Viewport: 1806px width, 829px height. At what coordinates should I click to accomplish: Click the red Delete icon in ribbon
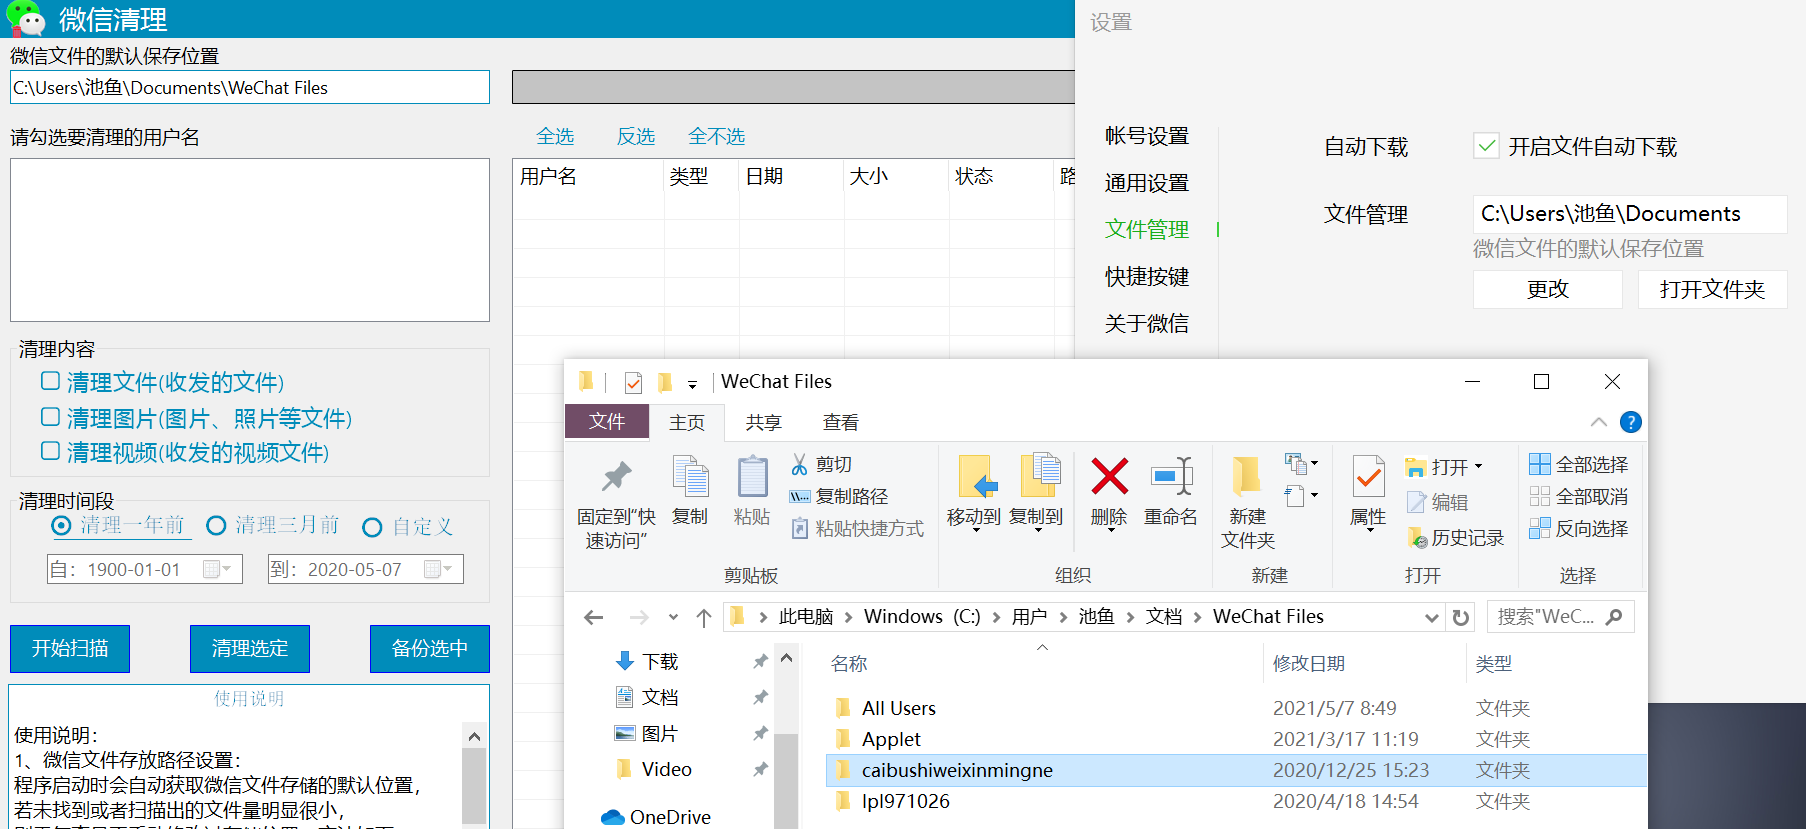[1109, 478]
